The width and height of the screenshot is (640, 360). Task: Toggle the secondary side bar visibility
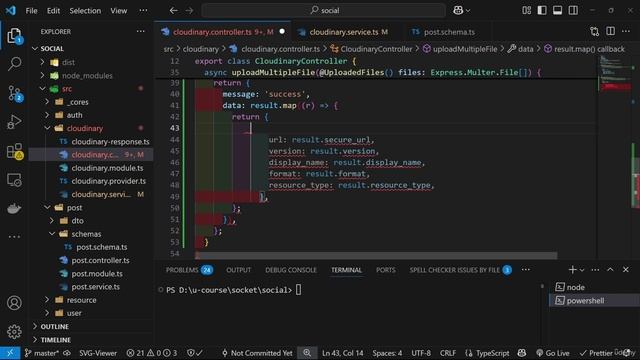click(x=573, y=11)
